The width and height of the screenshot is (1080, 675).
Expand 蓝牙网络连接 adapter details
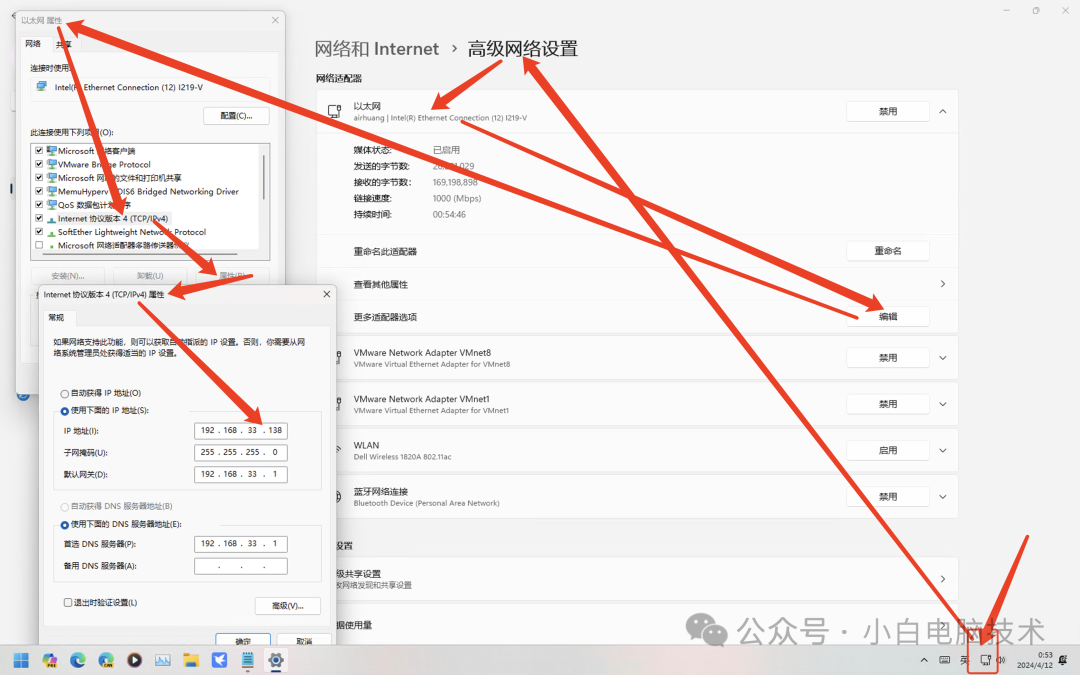point(943,497)
